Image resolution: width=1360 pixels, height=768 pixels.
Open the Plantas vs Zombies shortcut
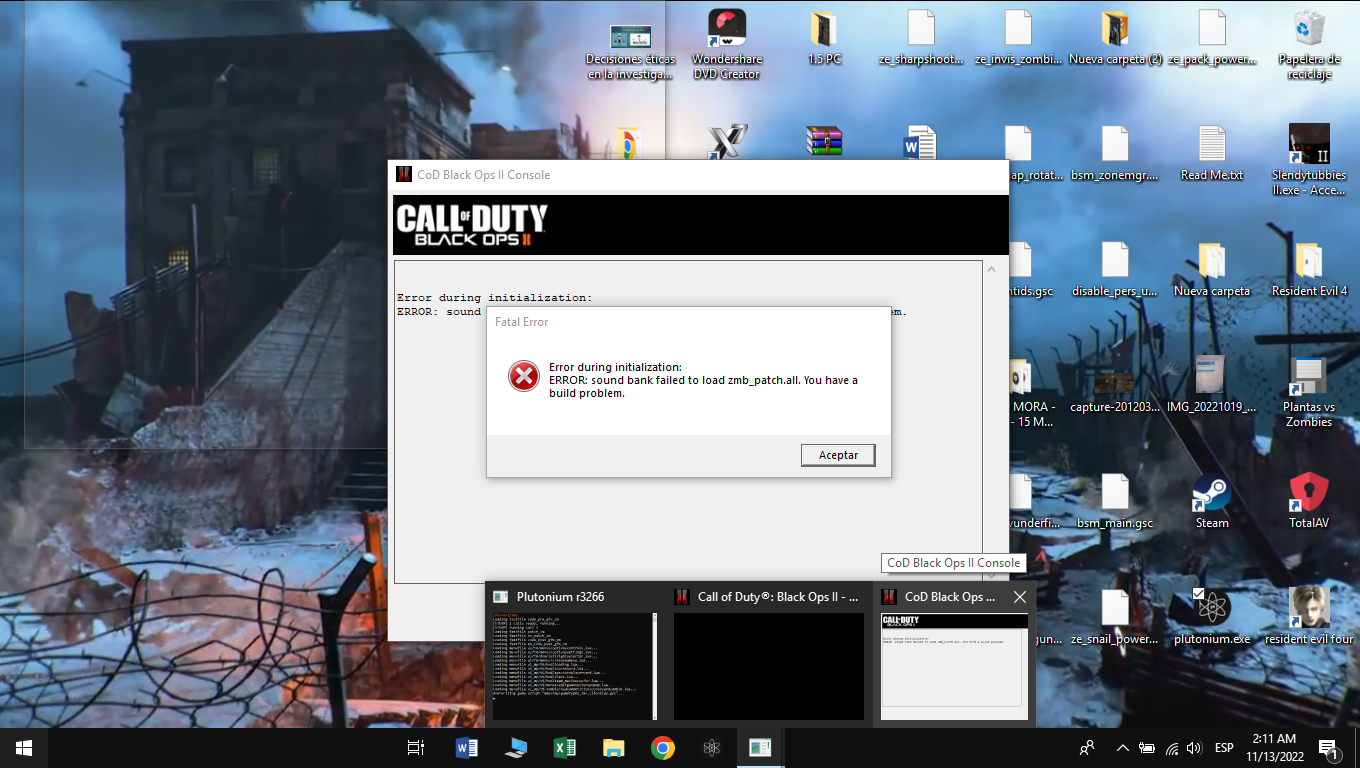point(1309,392)
